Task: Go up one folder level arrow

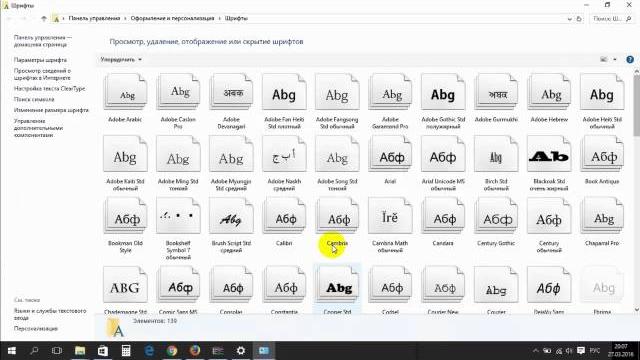Action: [x=44, y=18]
